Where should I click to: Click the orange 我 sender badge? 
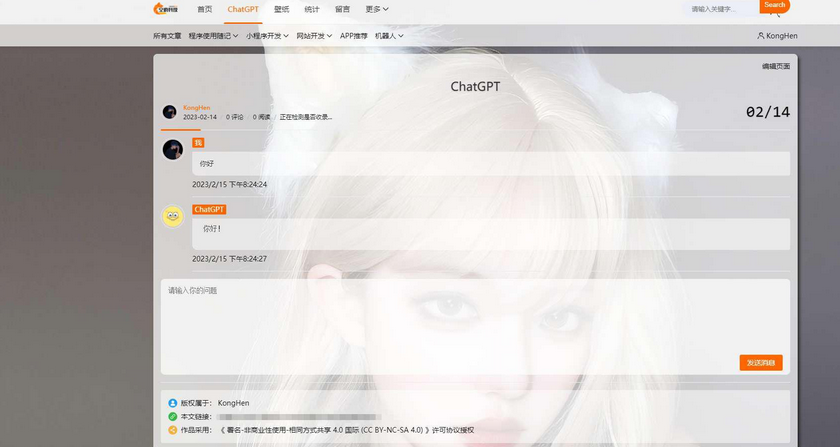[x=198, y=143]
